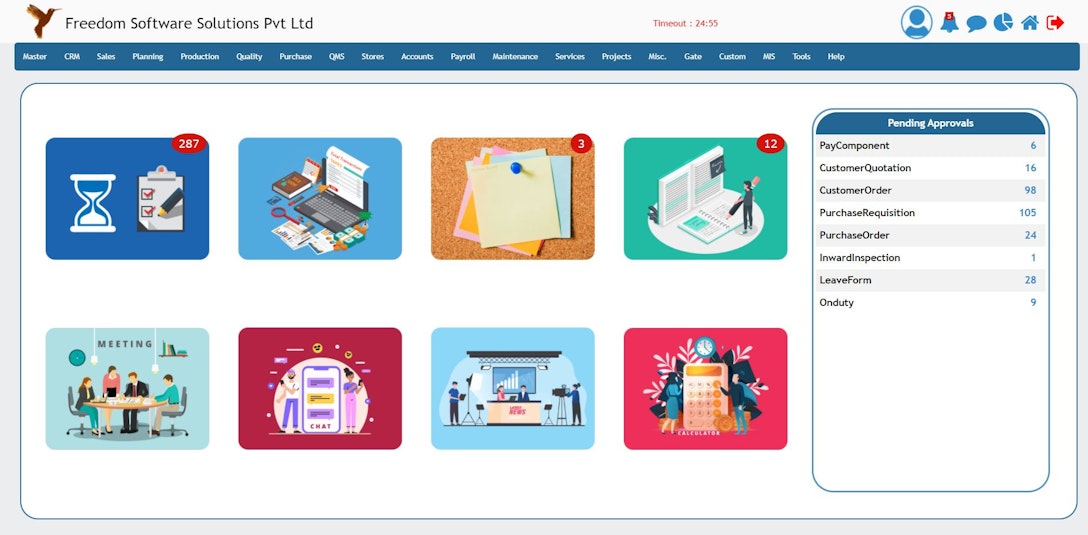Click the notification bell icon
Viewport: 1088px width, 535px height.
point(949,22)
